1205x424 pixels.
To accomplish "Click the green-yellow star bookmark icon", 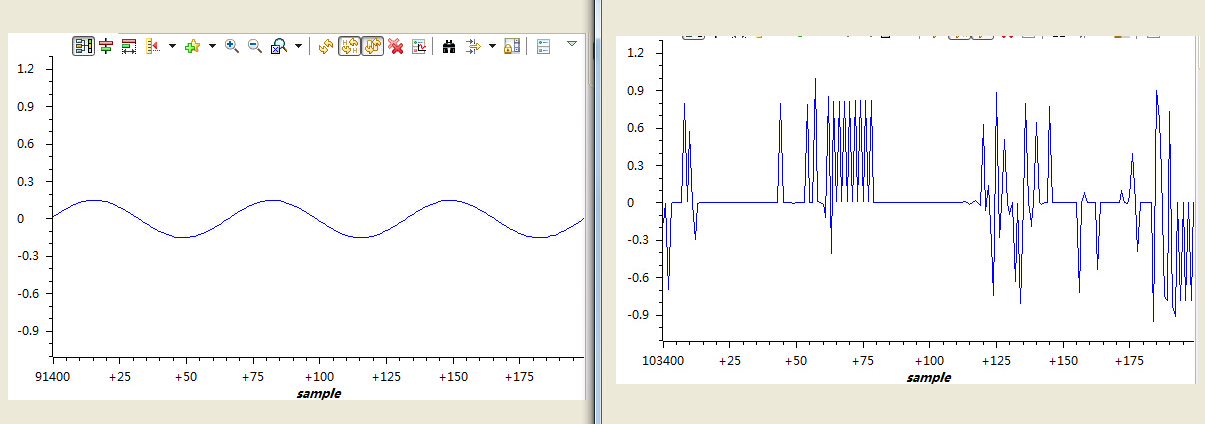I will (193, 46).
